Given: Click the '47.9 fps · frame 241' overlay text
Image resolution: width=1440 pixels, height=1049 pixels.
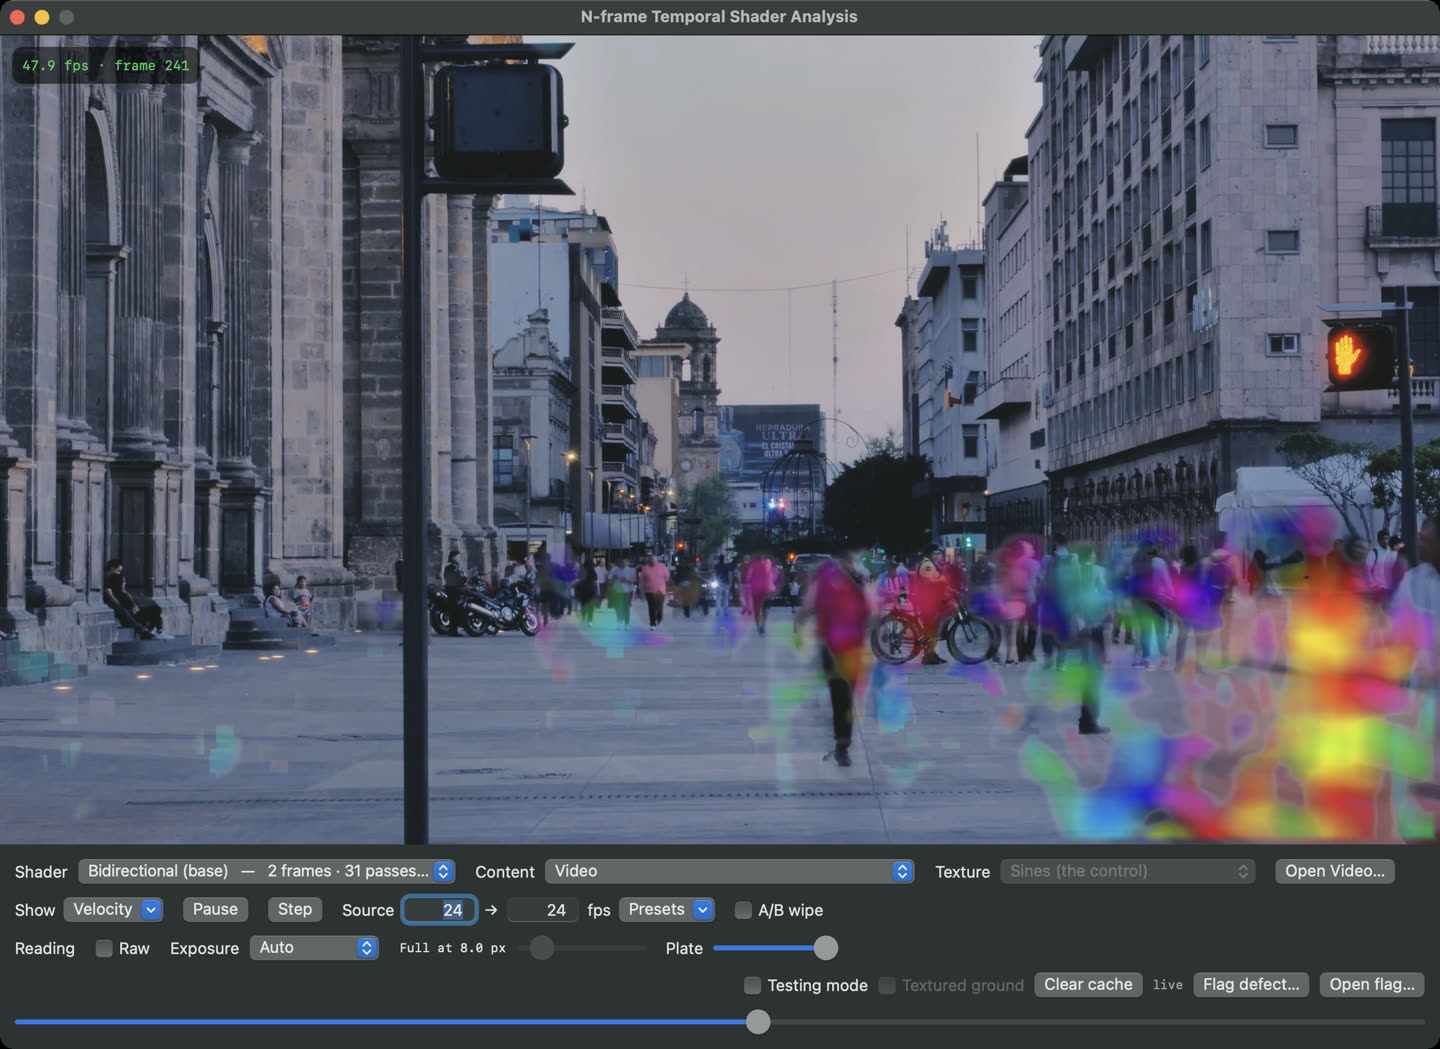Looking at the screenshot, I should point(106,66).
